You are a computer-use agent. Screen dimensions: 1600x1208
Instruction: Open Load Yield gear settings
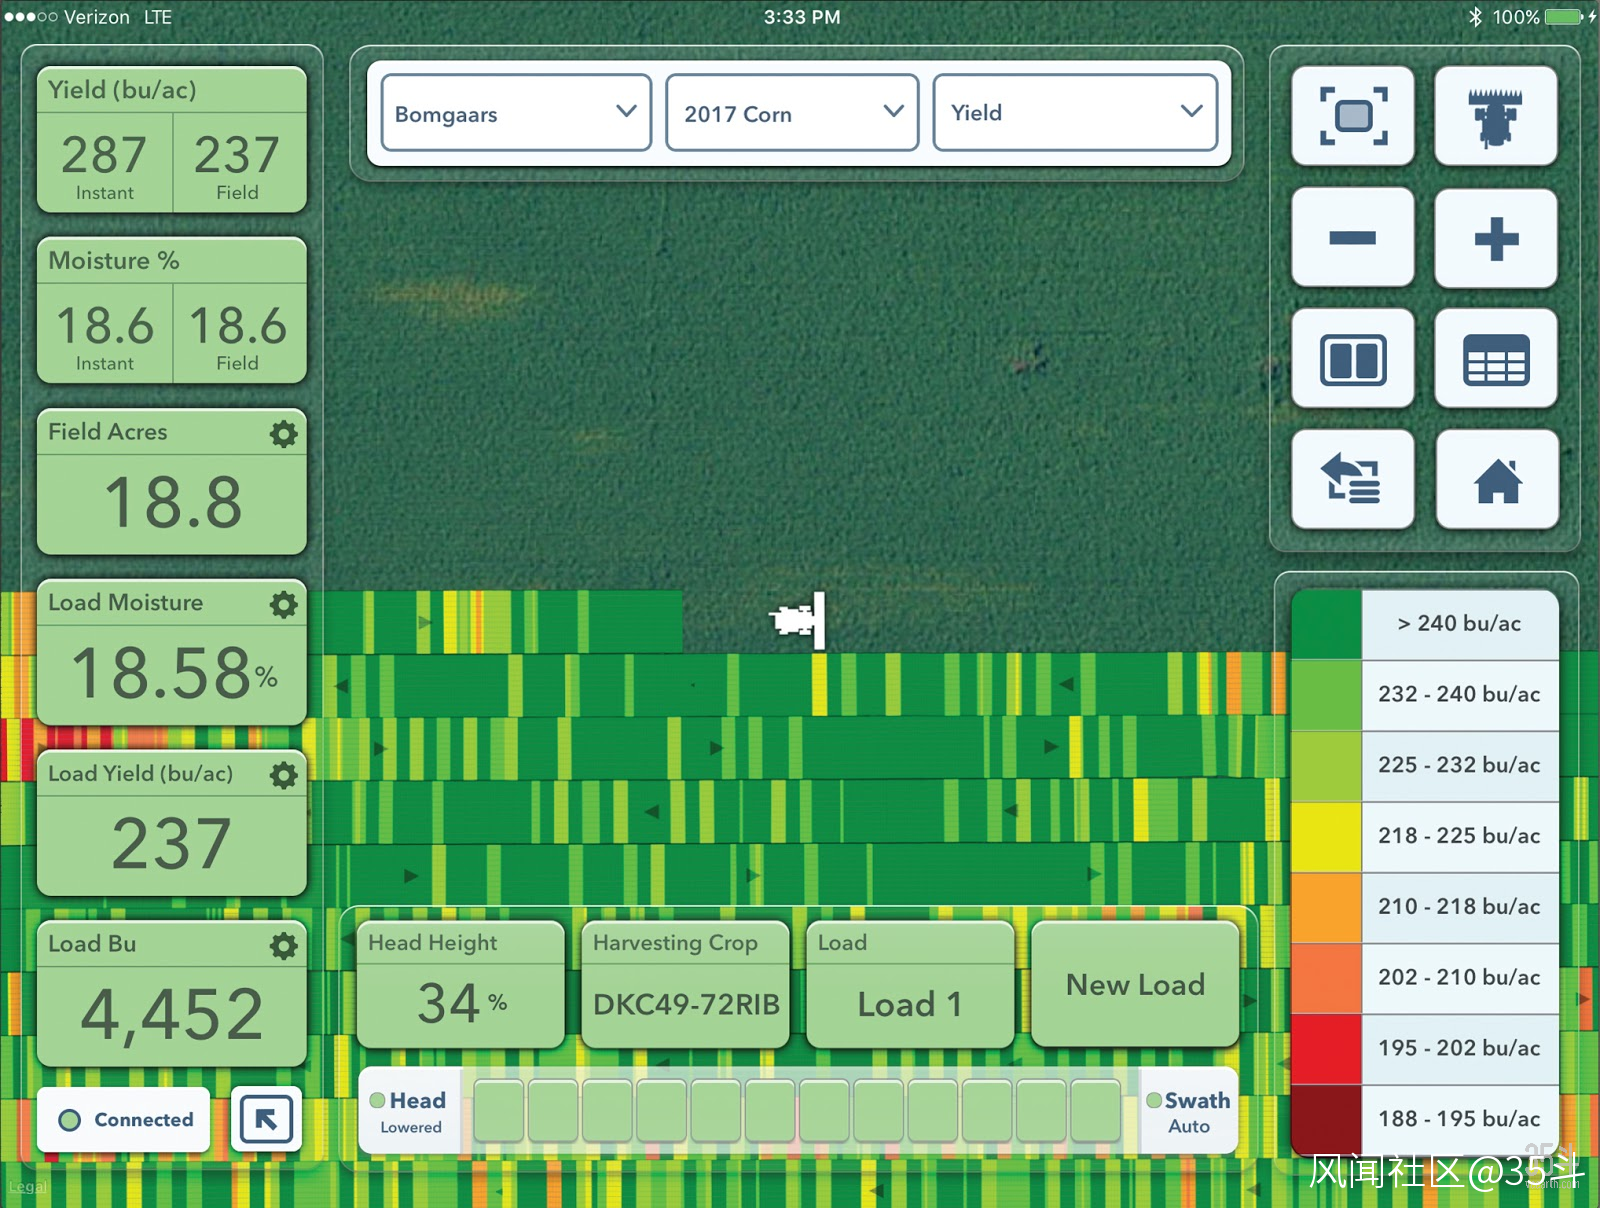coord(284,775)
